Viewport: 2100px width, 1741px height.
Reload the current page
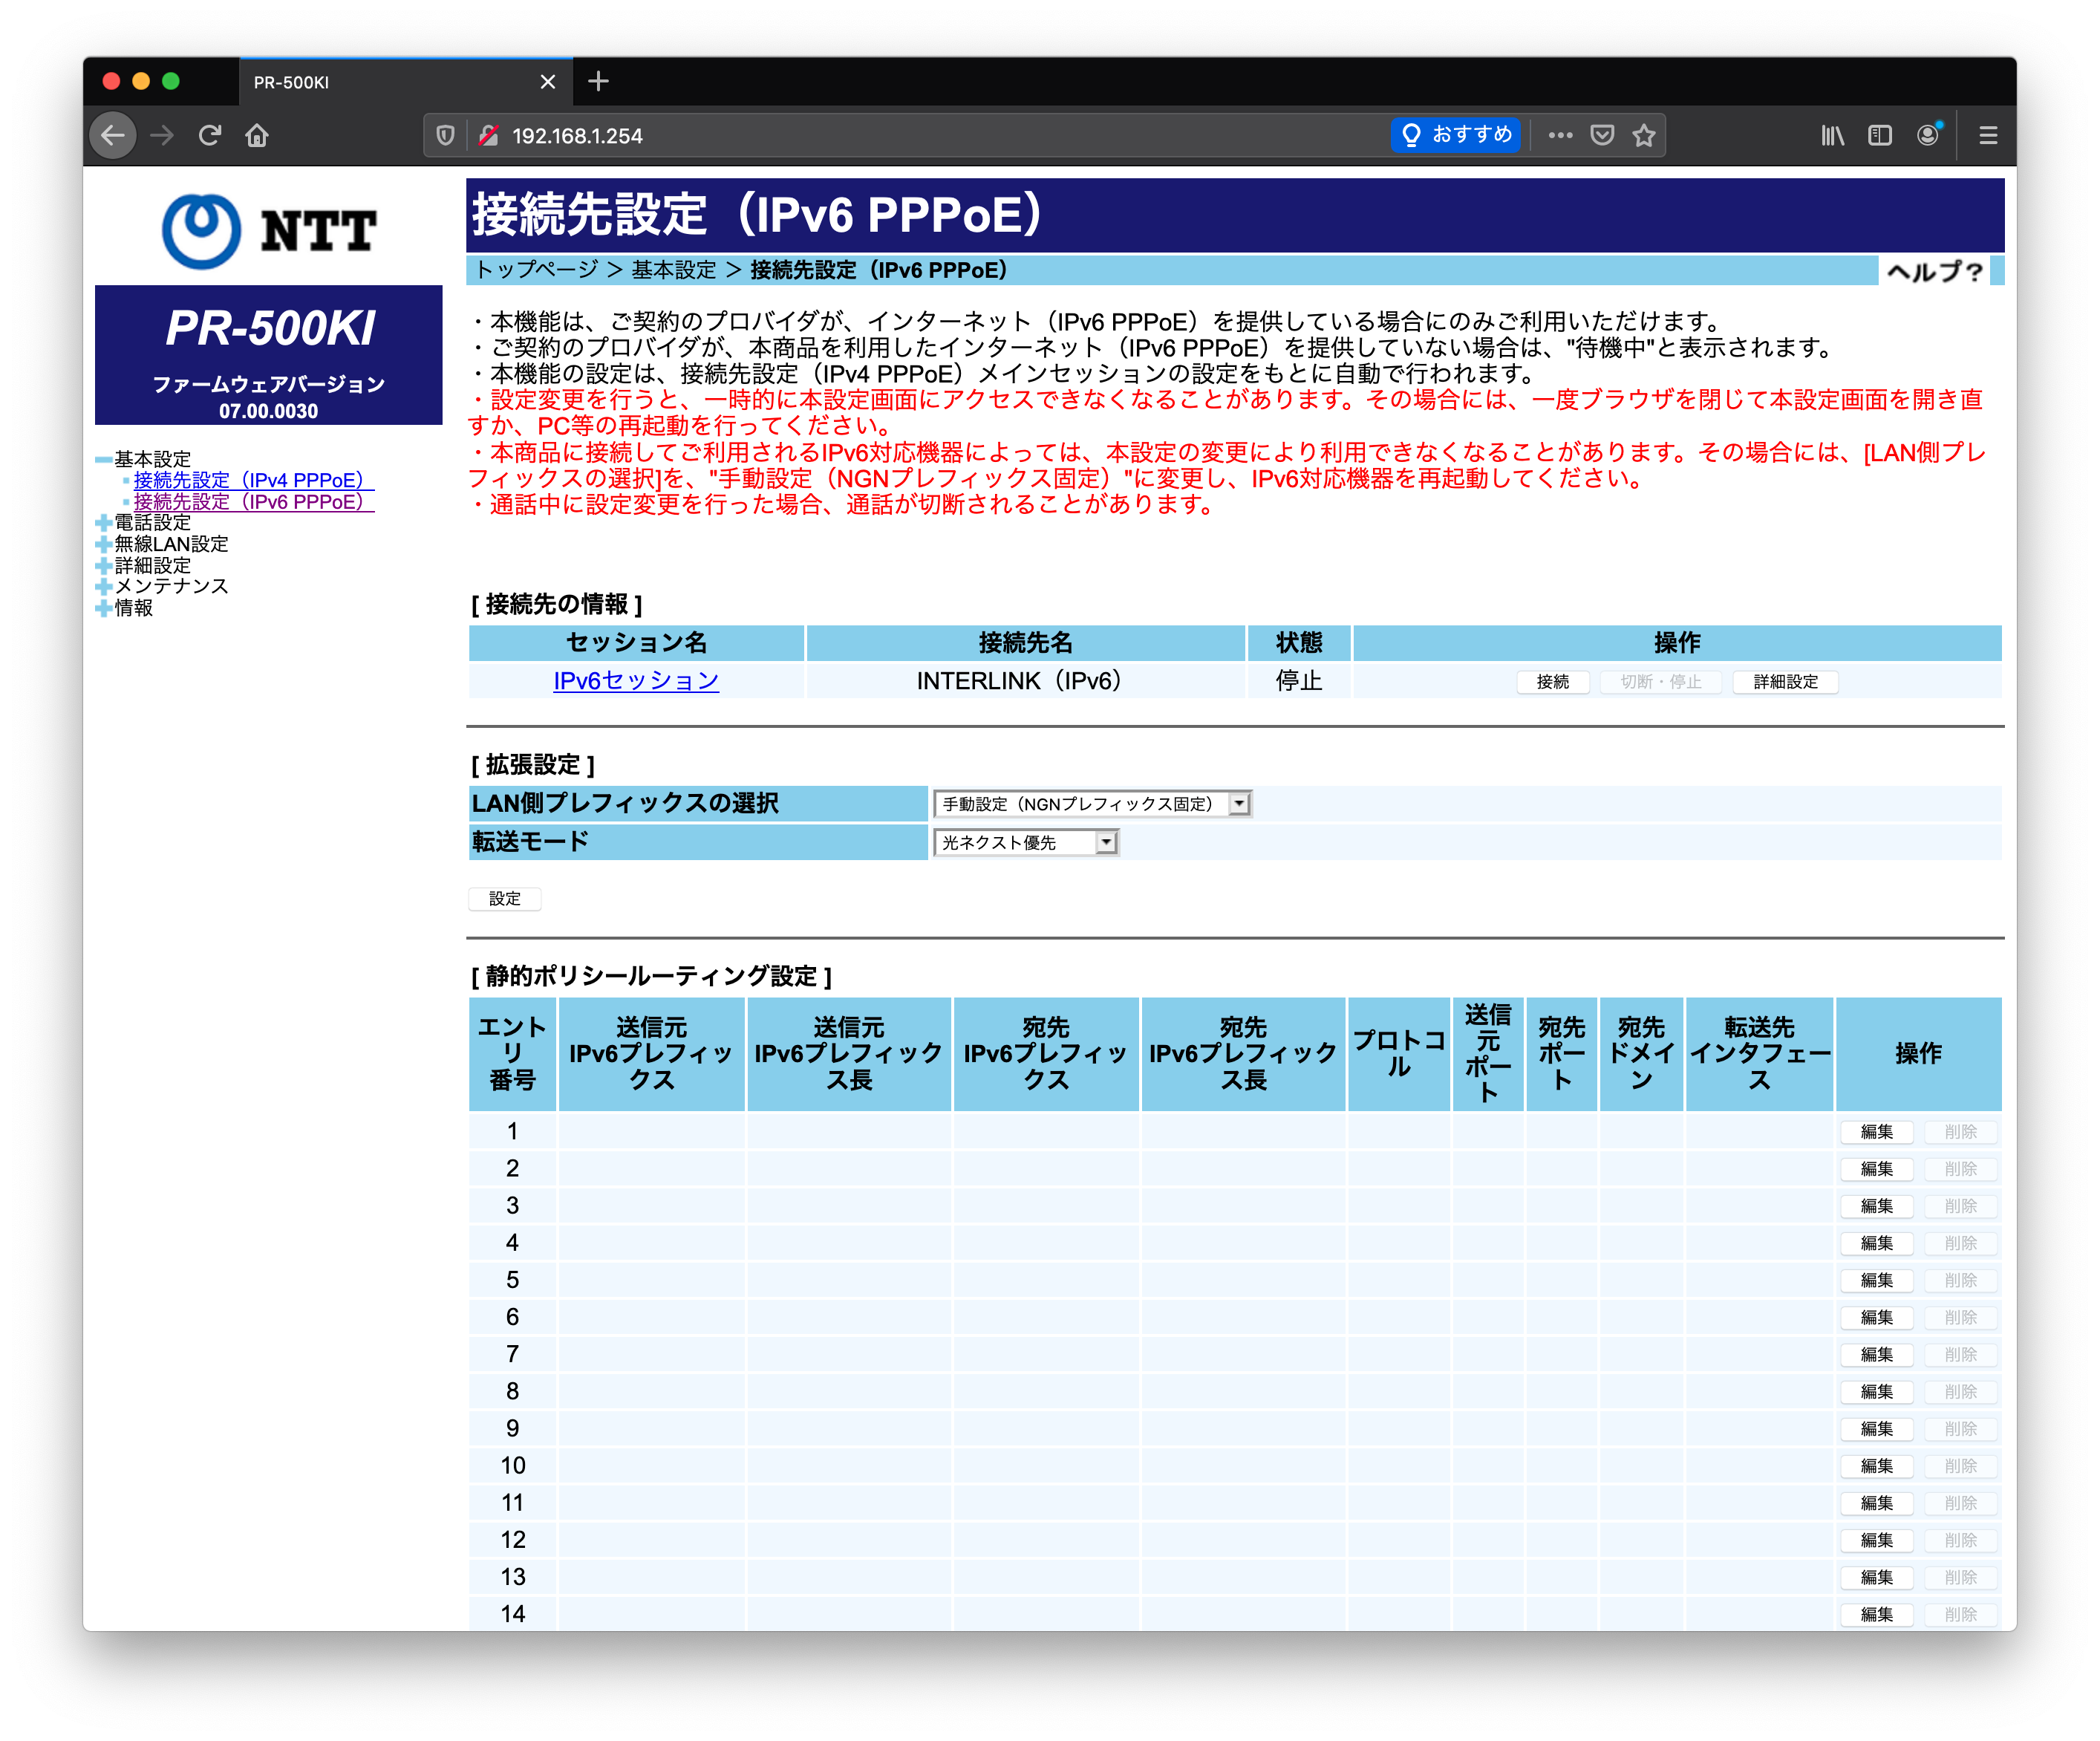pyautogui.click(x=209, y=135)
